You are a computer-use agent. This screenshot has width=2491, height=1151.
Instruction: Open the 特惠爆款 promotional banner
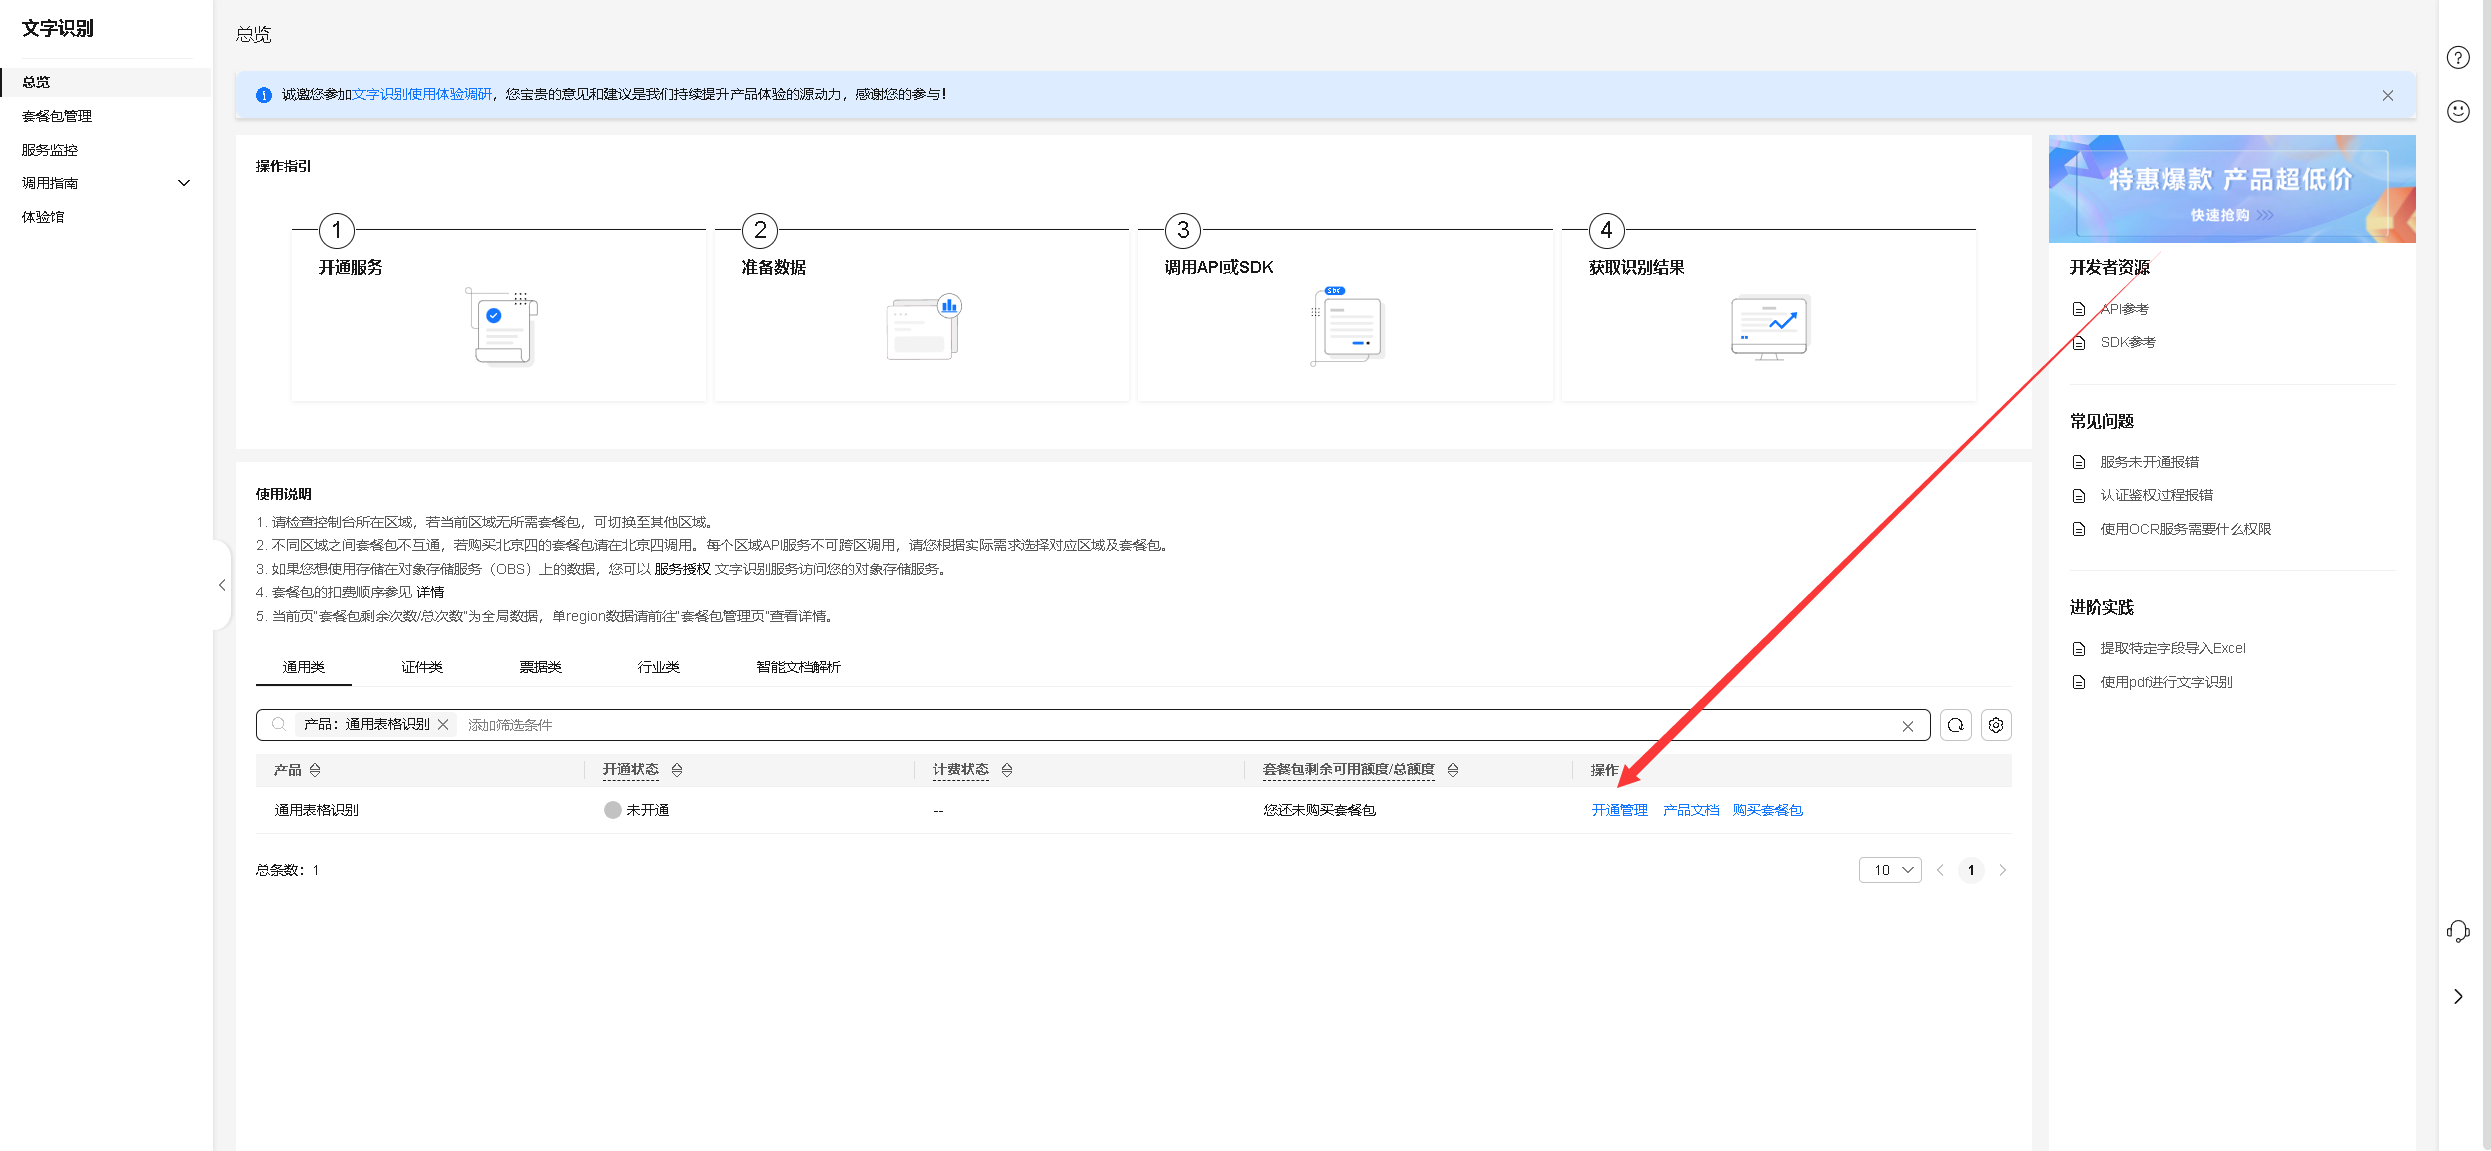pyautogui.click(x=2231, y=189)
